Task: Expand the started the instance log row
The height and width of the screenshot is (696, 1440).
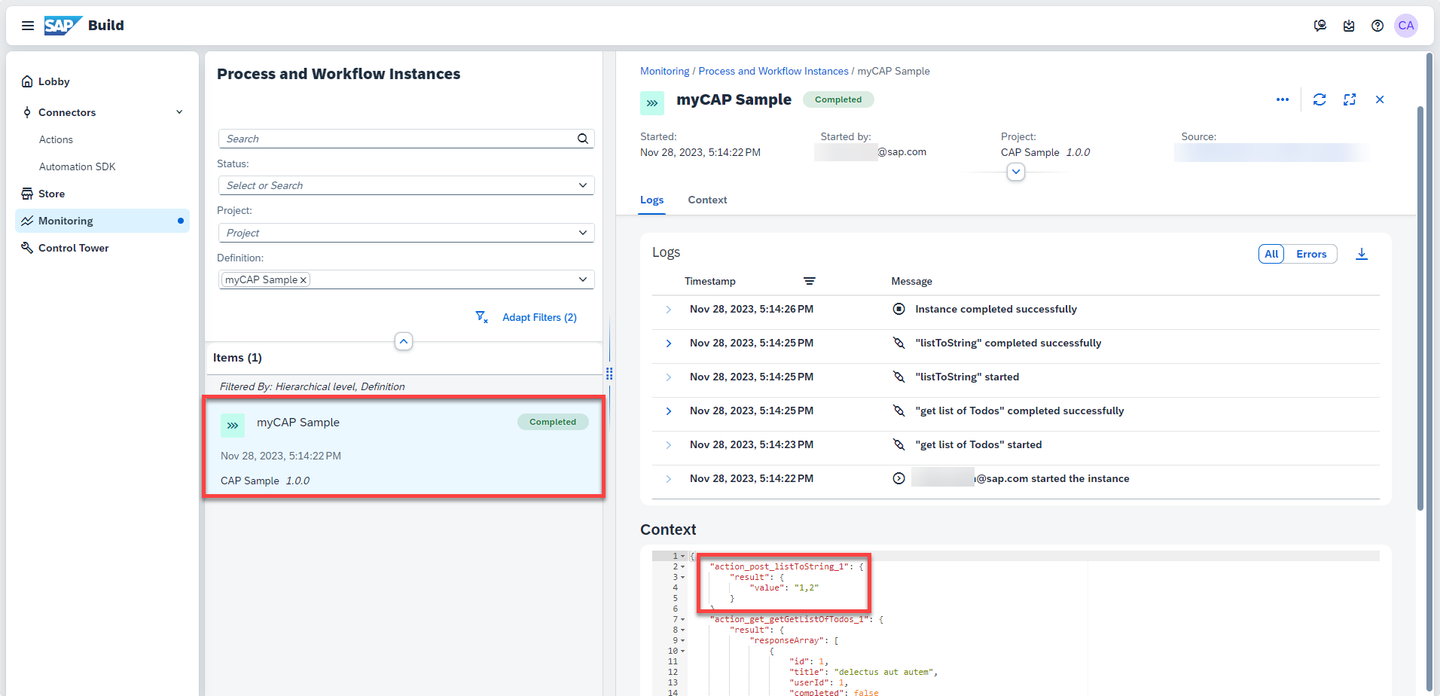Action: click(x=668, y=479)
